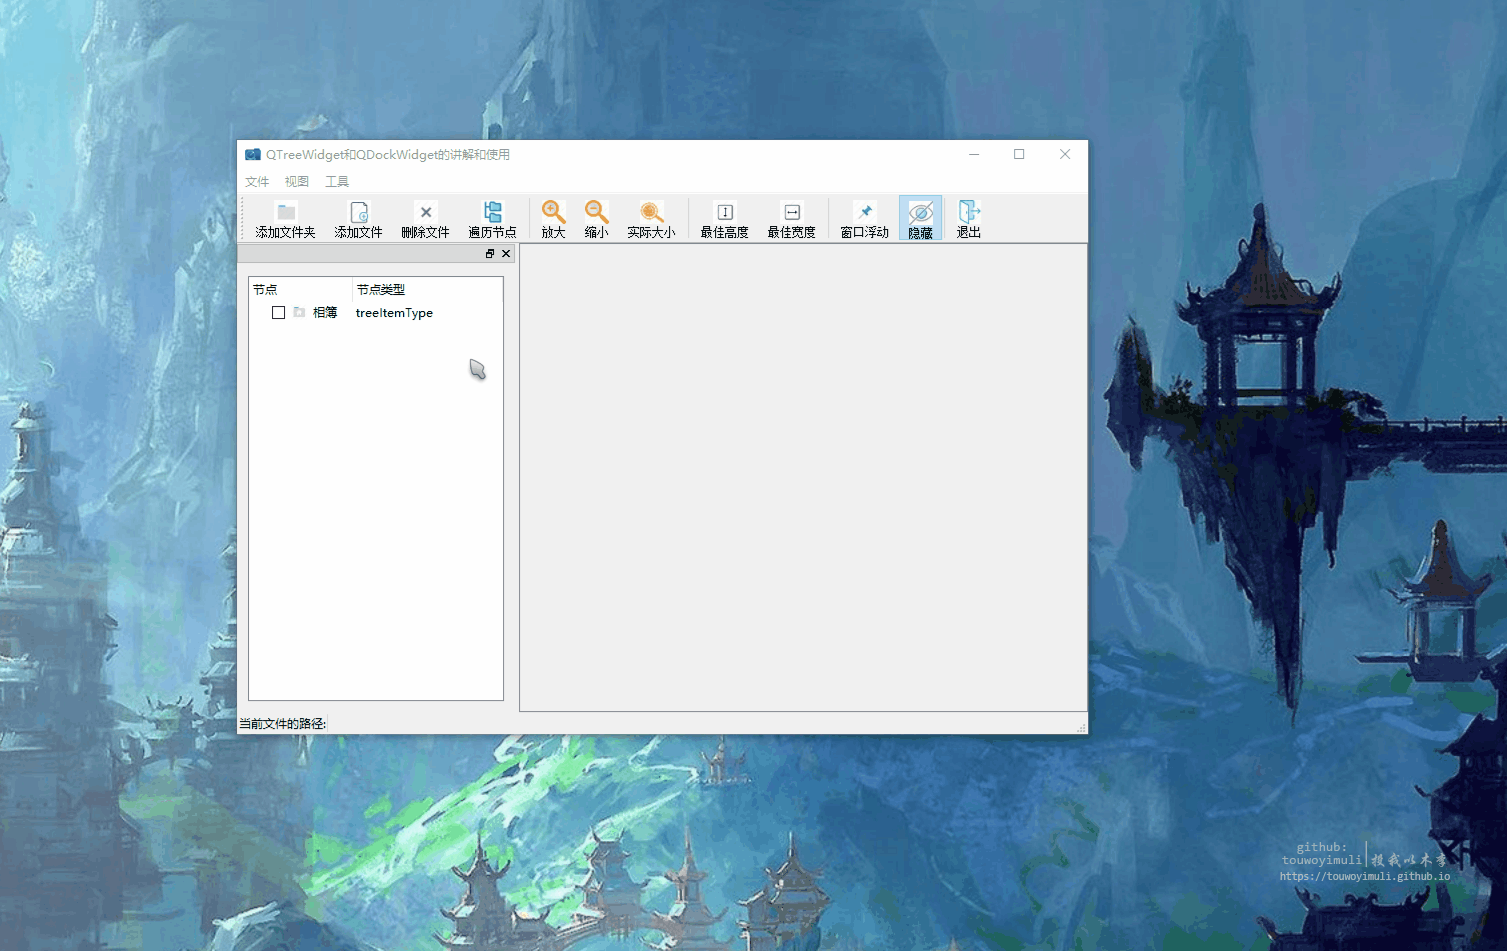The image size is (1507, 951).
Task: Maximize the QTreeWidget window
Action: pyautogui.click(x=1019, y=155)
